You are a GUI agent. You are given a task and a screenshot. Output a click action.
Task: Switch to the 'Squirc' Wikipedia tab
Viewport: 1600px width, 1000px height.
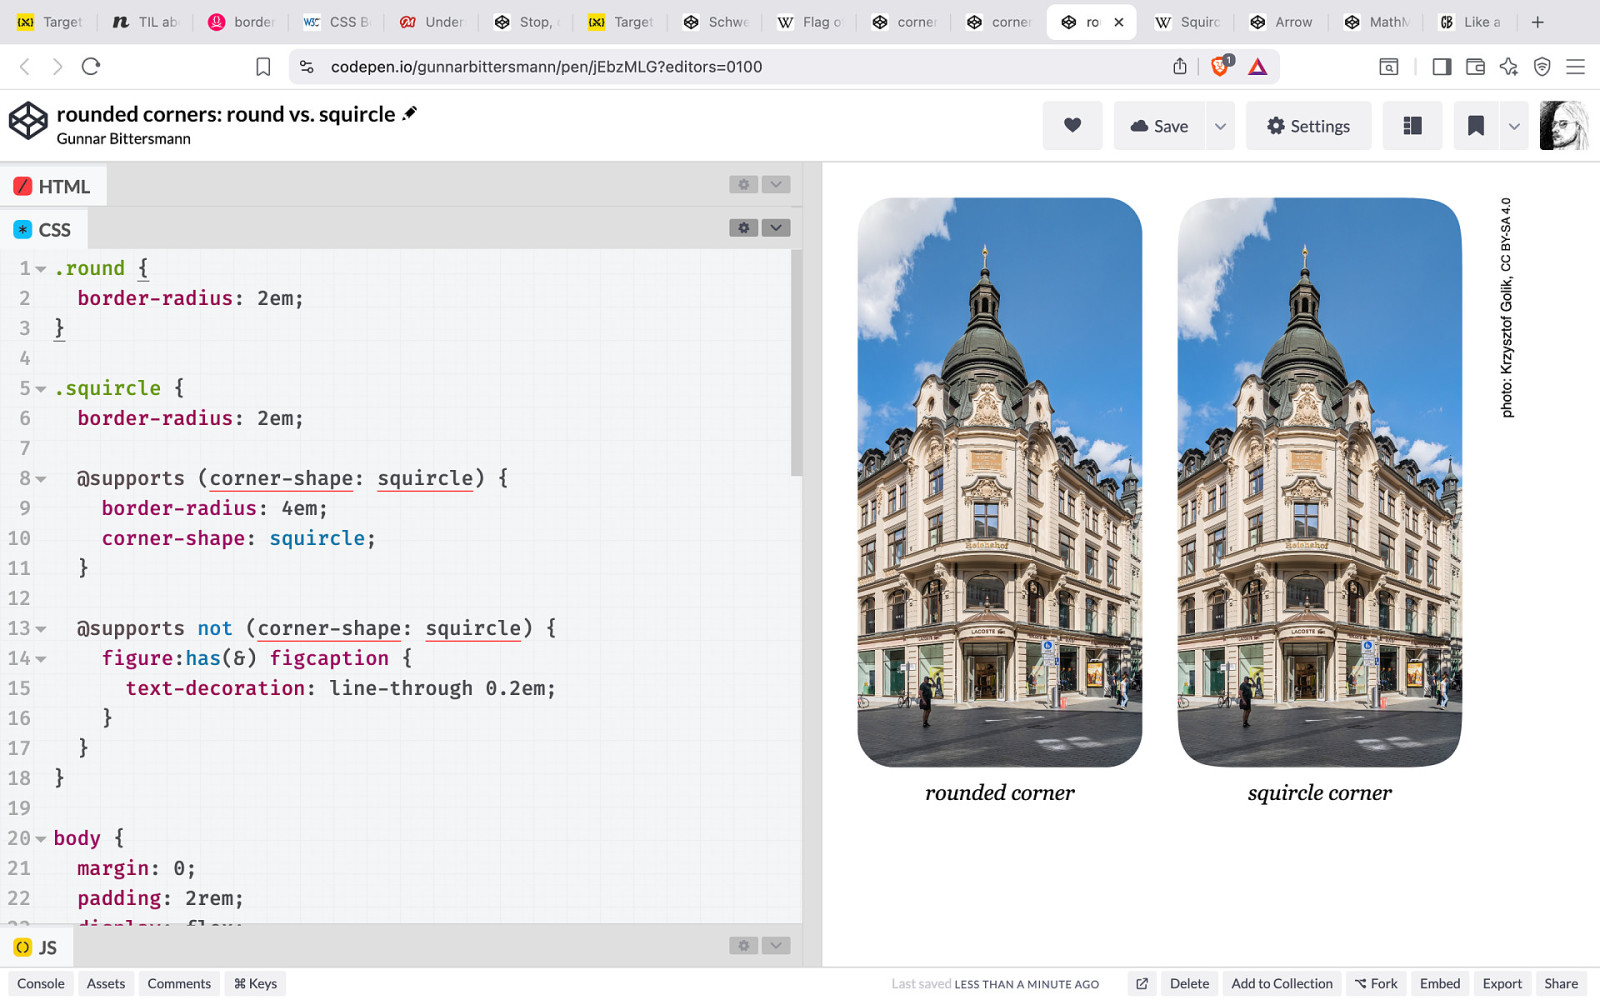tap(1188, 22)
